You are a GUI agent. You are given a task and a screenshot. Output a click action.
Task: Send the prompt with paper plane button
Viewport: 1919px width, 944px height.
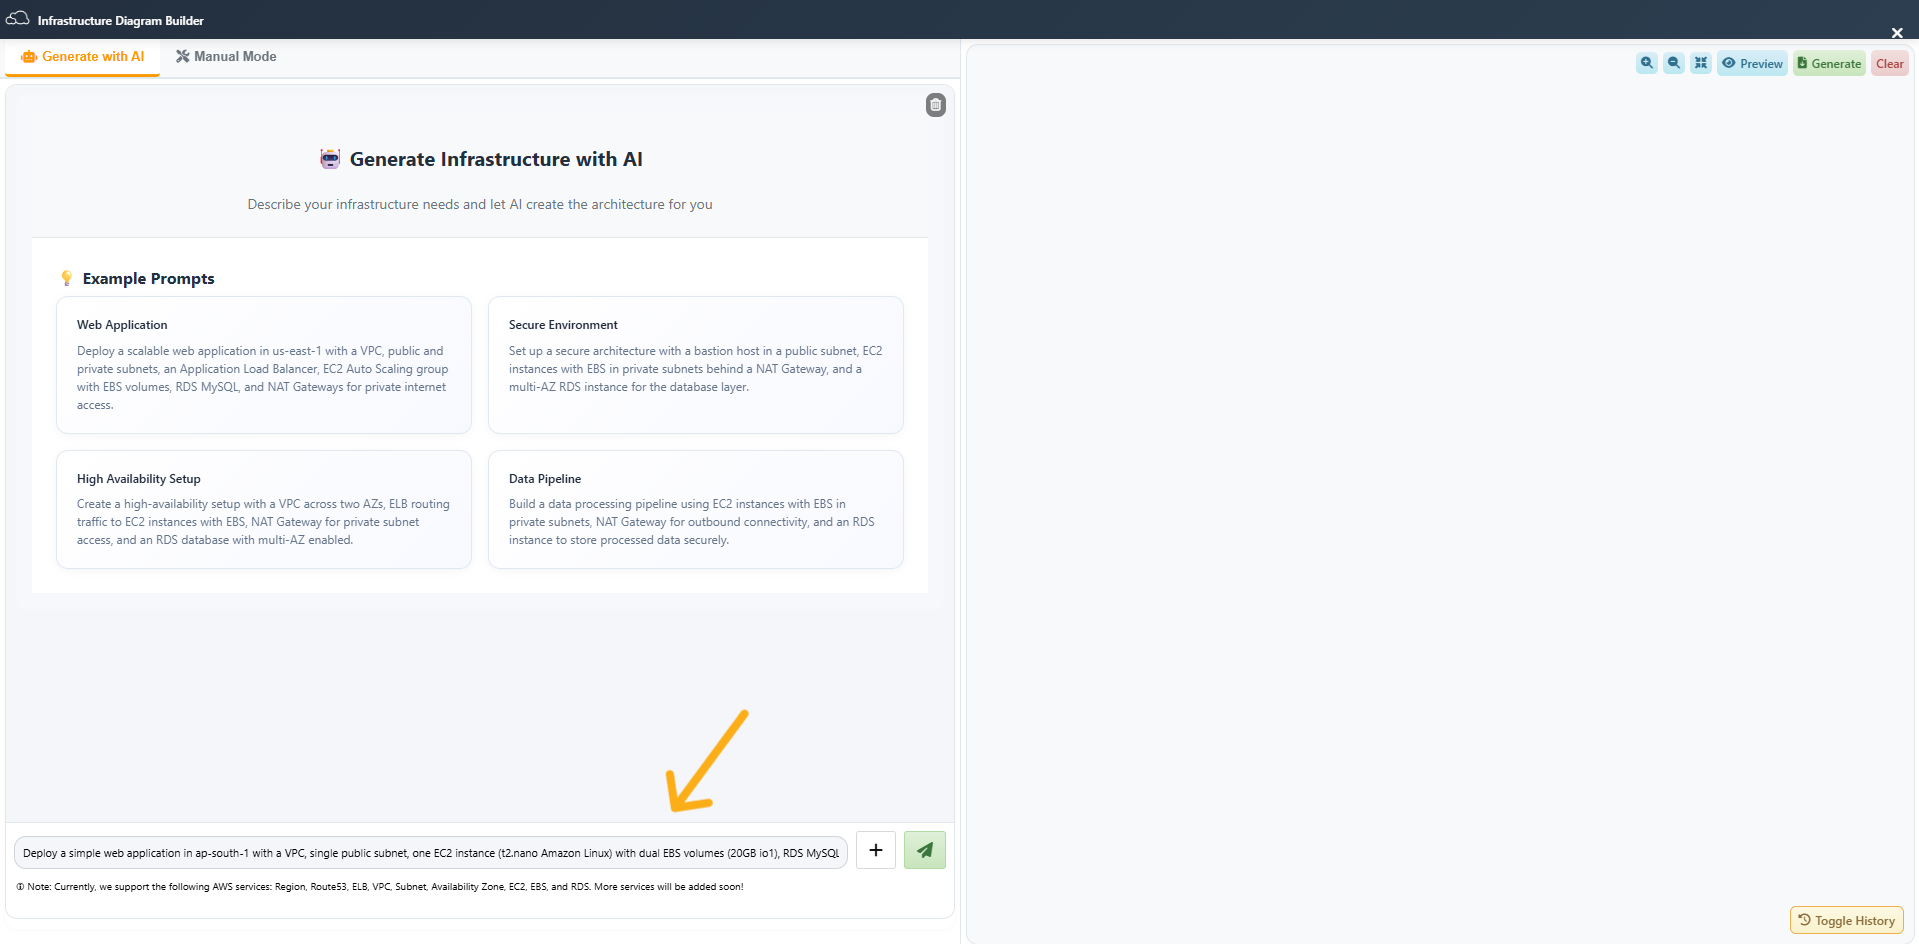tap(924, 850)
